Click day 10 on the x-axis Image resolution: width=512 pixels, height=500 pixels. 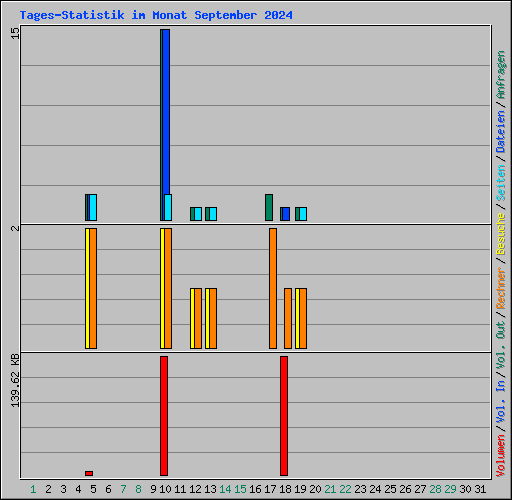pyautogui.click(x=165, y=489)
